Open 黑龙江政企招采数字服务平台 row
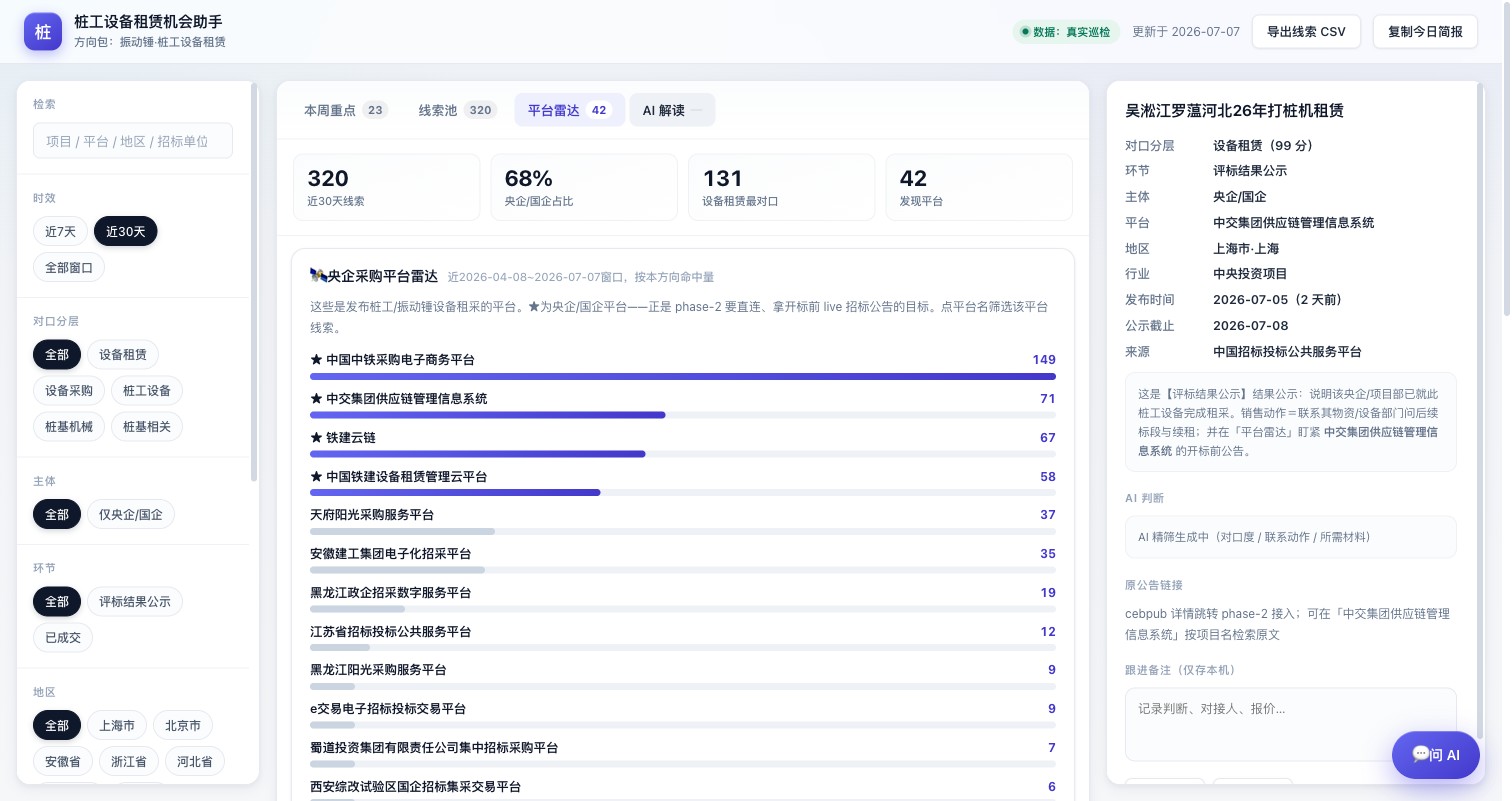 683,598
